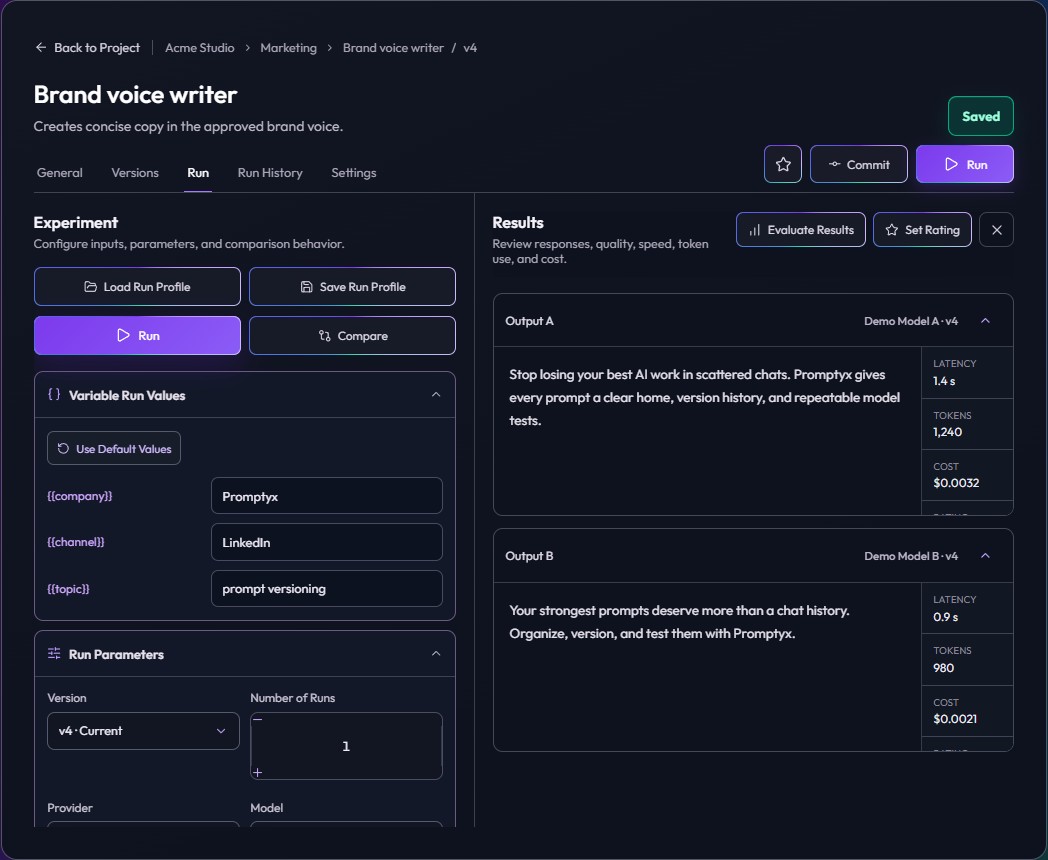The height and width of the screenshot is (860, 1048).
Task: Open Load Run Profile
Action: coord(137,287)
